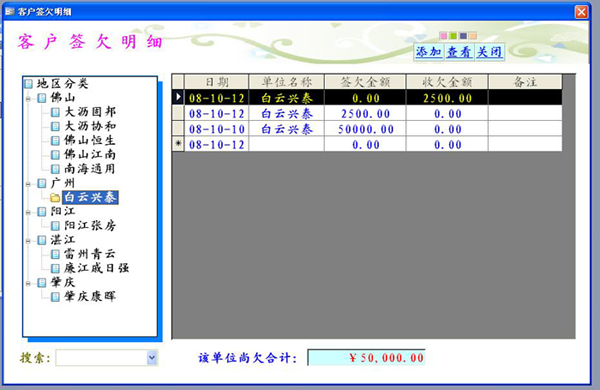Close the 客户签欠明细 window
Image resolution: width=600 pixels, height=390 pixels.
581,12
